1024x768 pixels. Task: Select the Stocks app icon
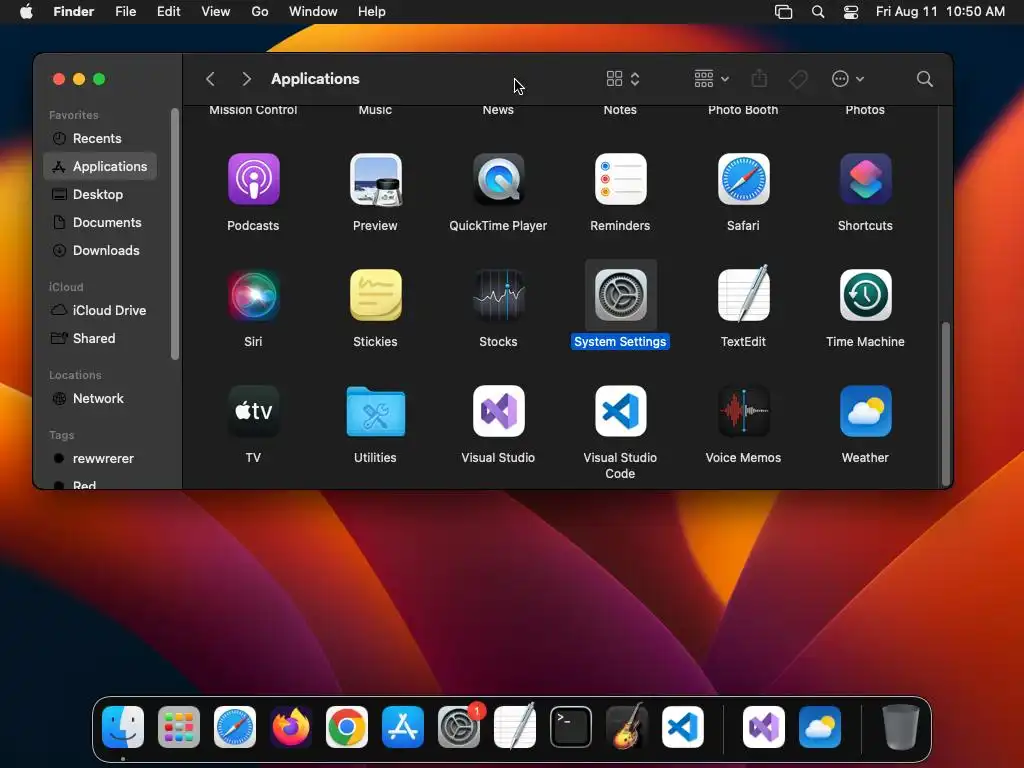pyautogui.click(x=498, y=295)
